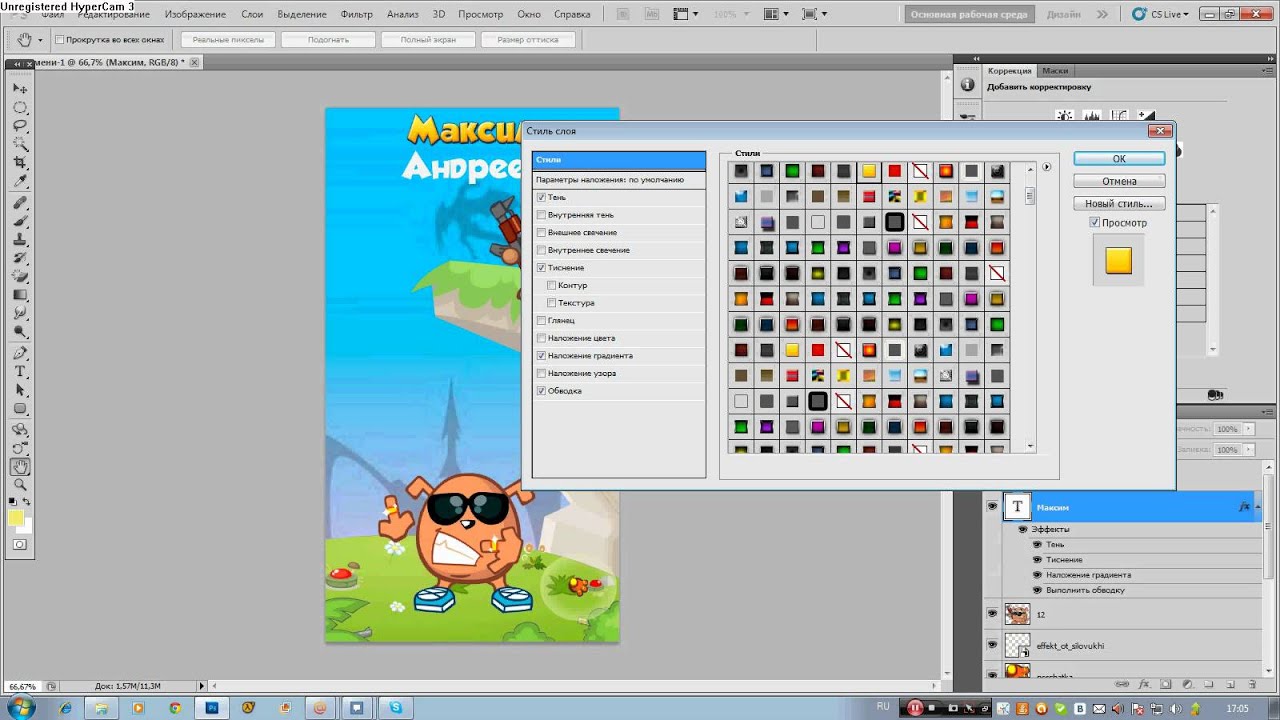This screenshot has height=720, width=1280.
Task: Open the Hand tool preset picker arrow
Action: (40, 40)
